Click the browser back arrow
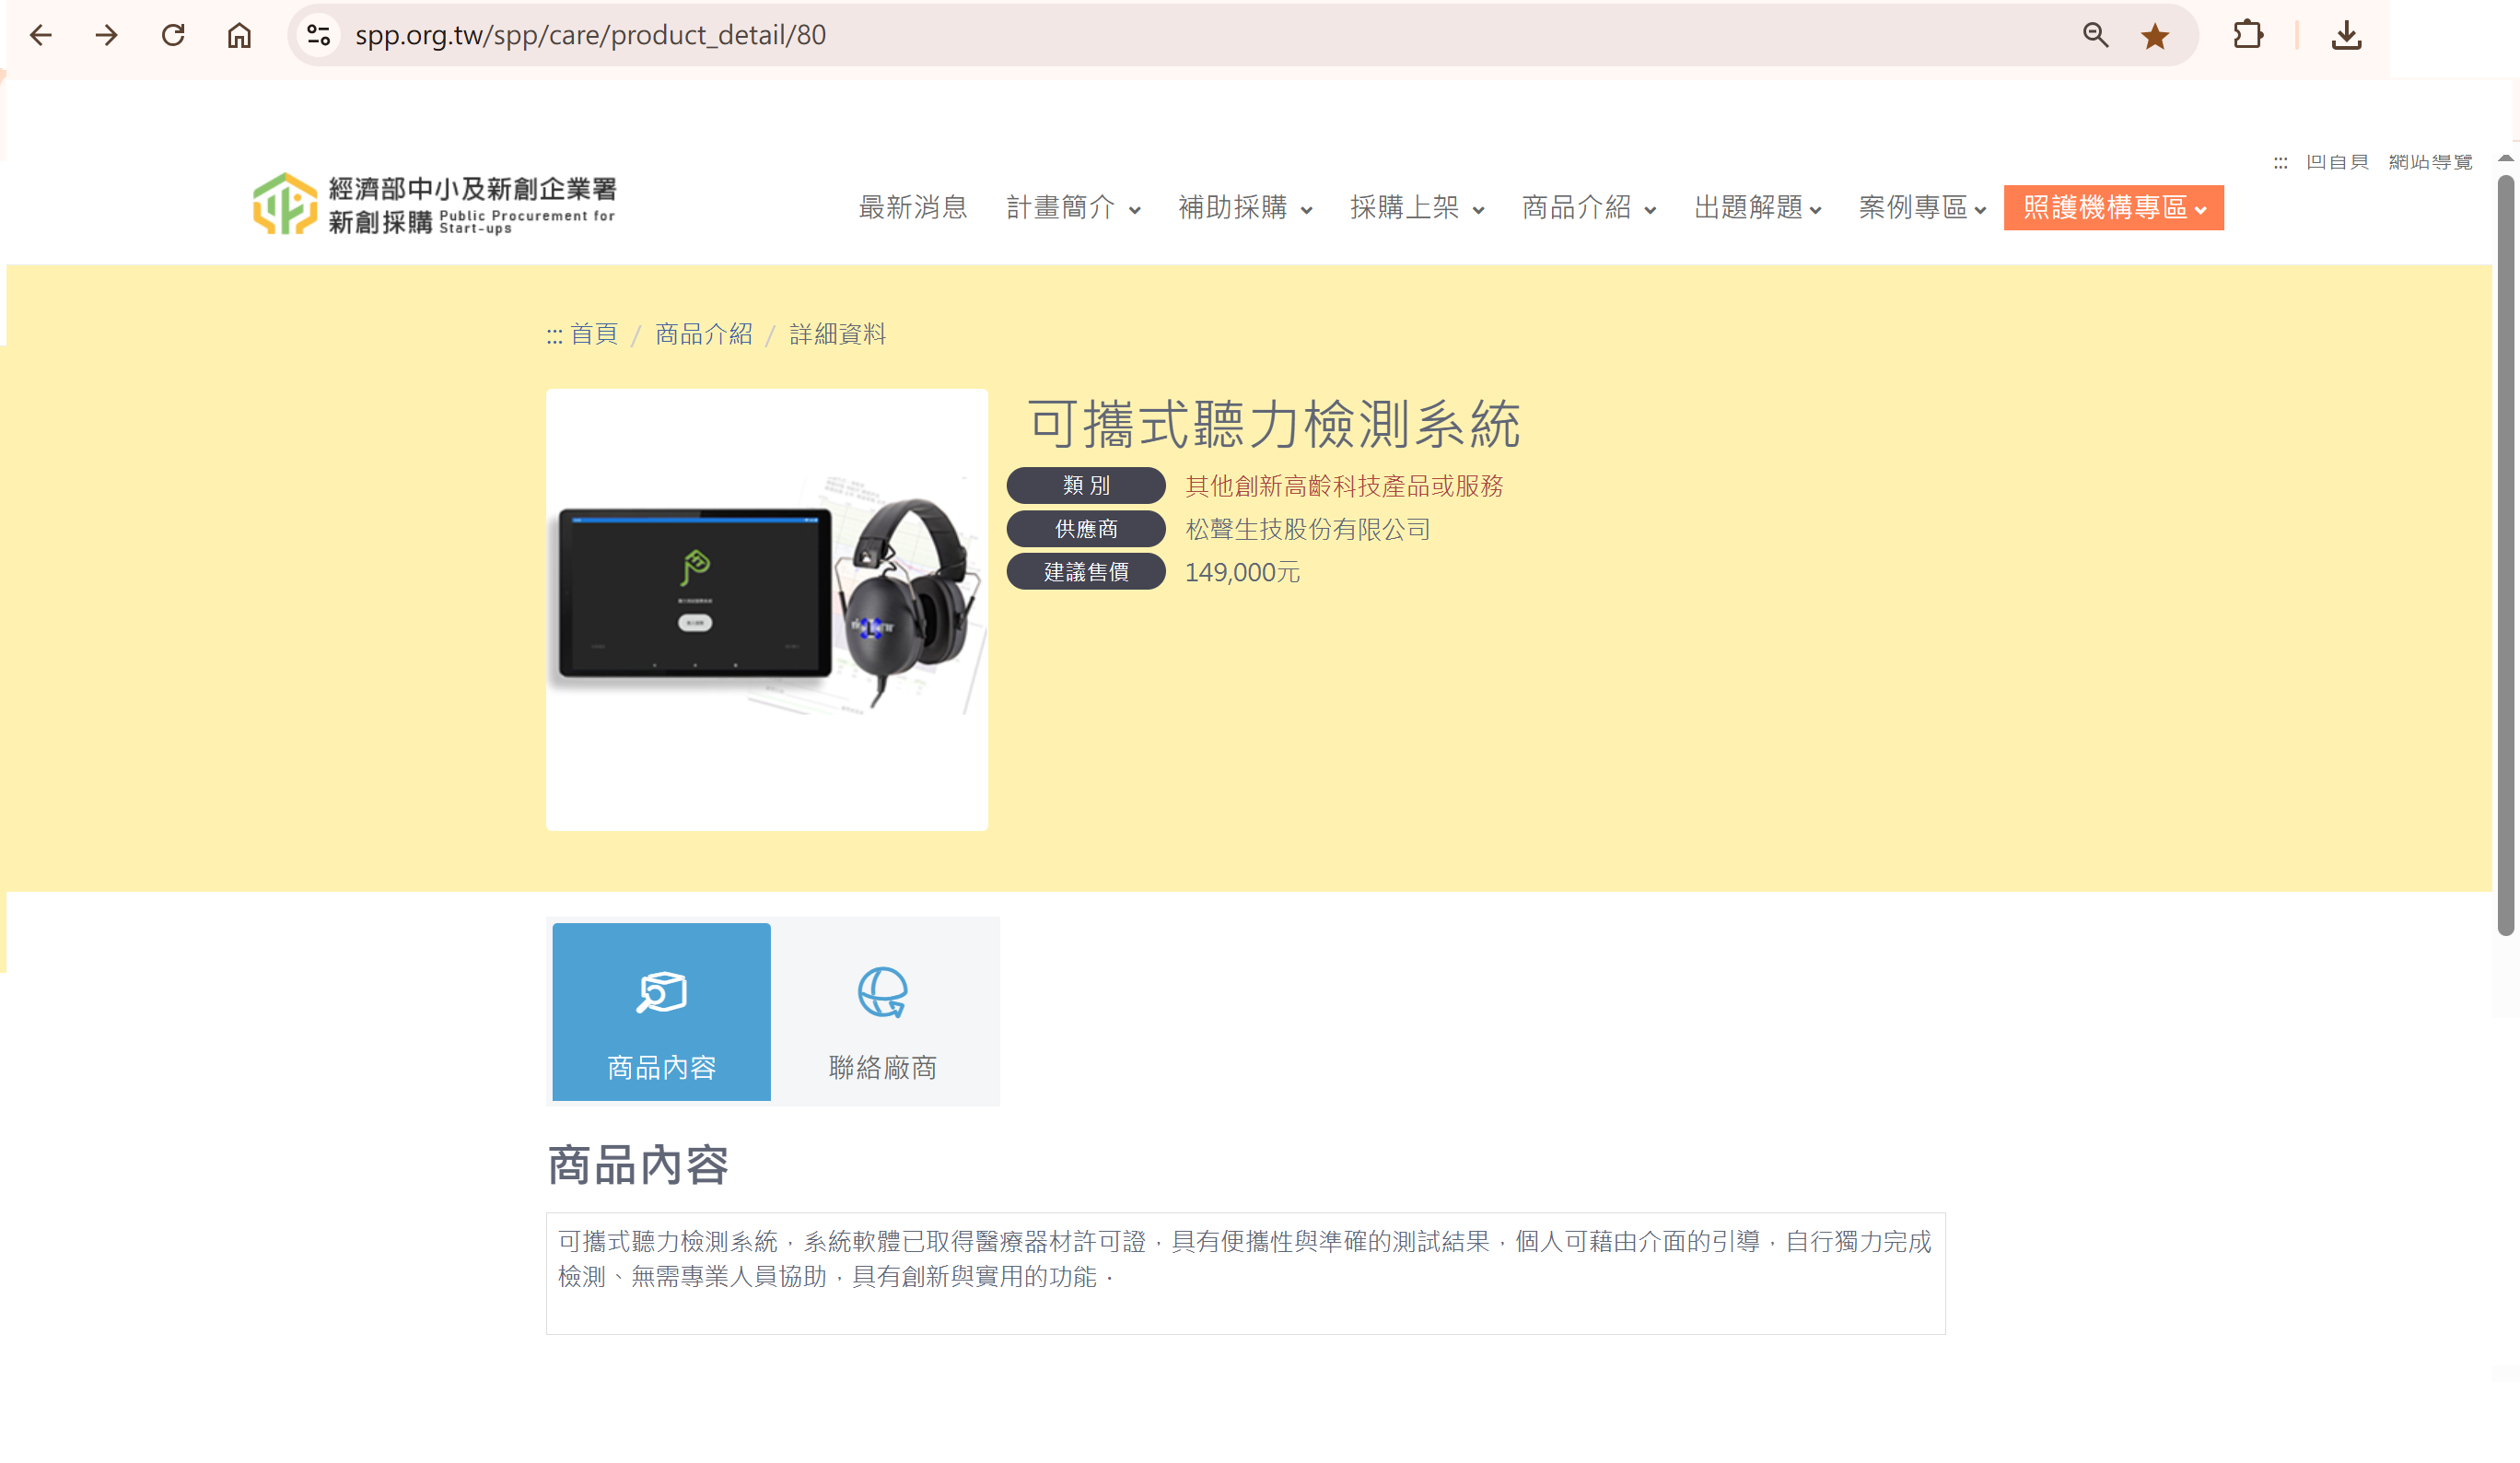 41,36
